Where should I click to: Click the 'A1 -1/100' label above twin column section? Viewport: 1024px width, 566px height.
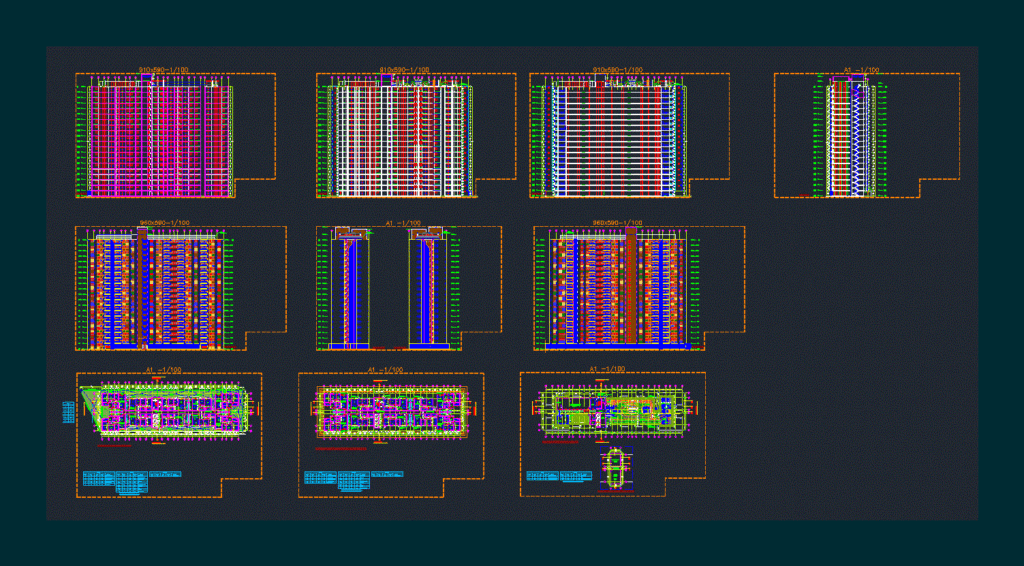[x=404, y=223]
